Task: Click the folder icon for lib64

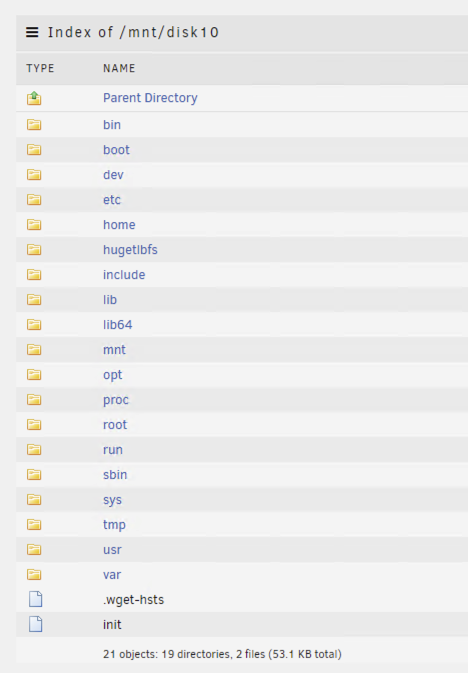Action: click(34, 324)
